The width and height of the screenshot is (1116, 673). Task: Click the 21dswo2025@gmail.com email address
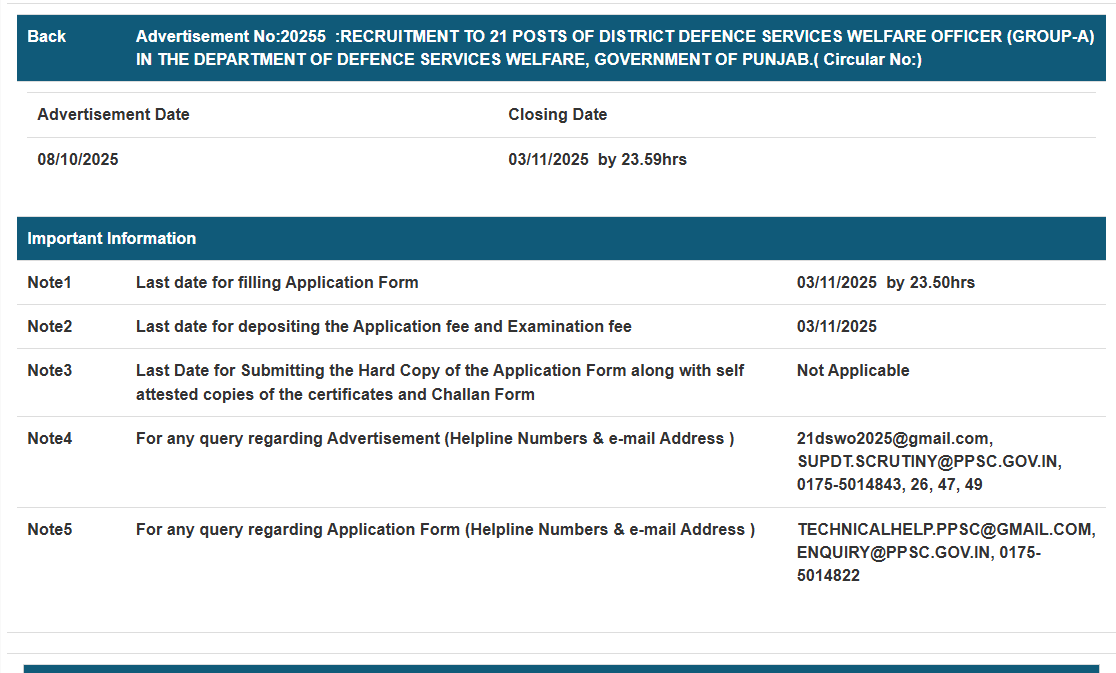pos(892,438)
